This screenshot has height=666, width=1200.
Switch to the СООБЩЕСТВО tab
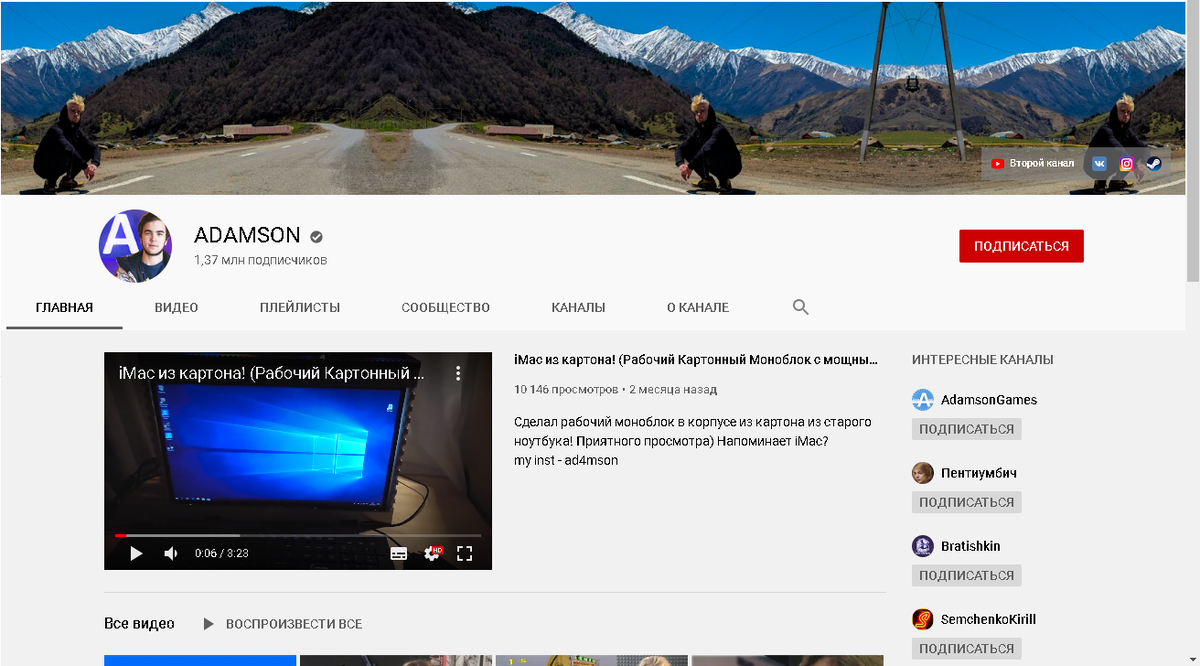click(x=446, y=307)
